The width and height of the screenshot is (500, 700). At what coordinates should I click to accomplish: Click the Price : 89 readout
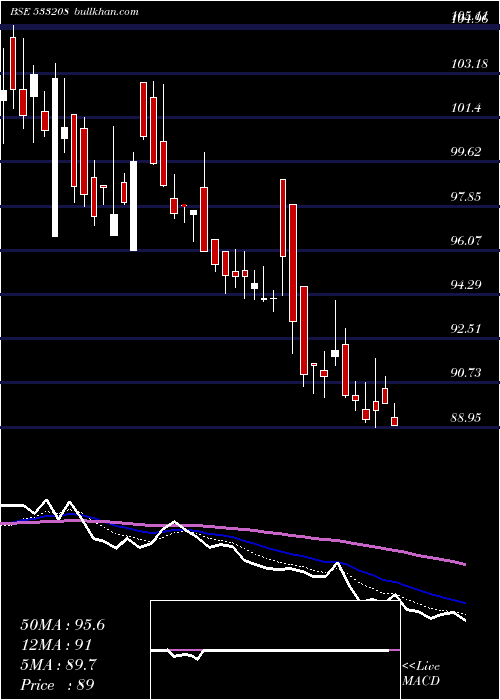coord(57,685)
